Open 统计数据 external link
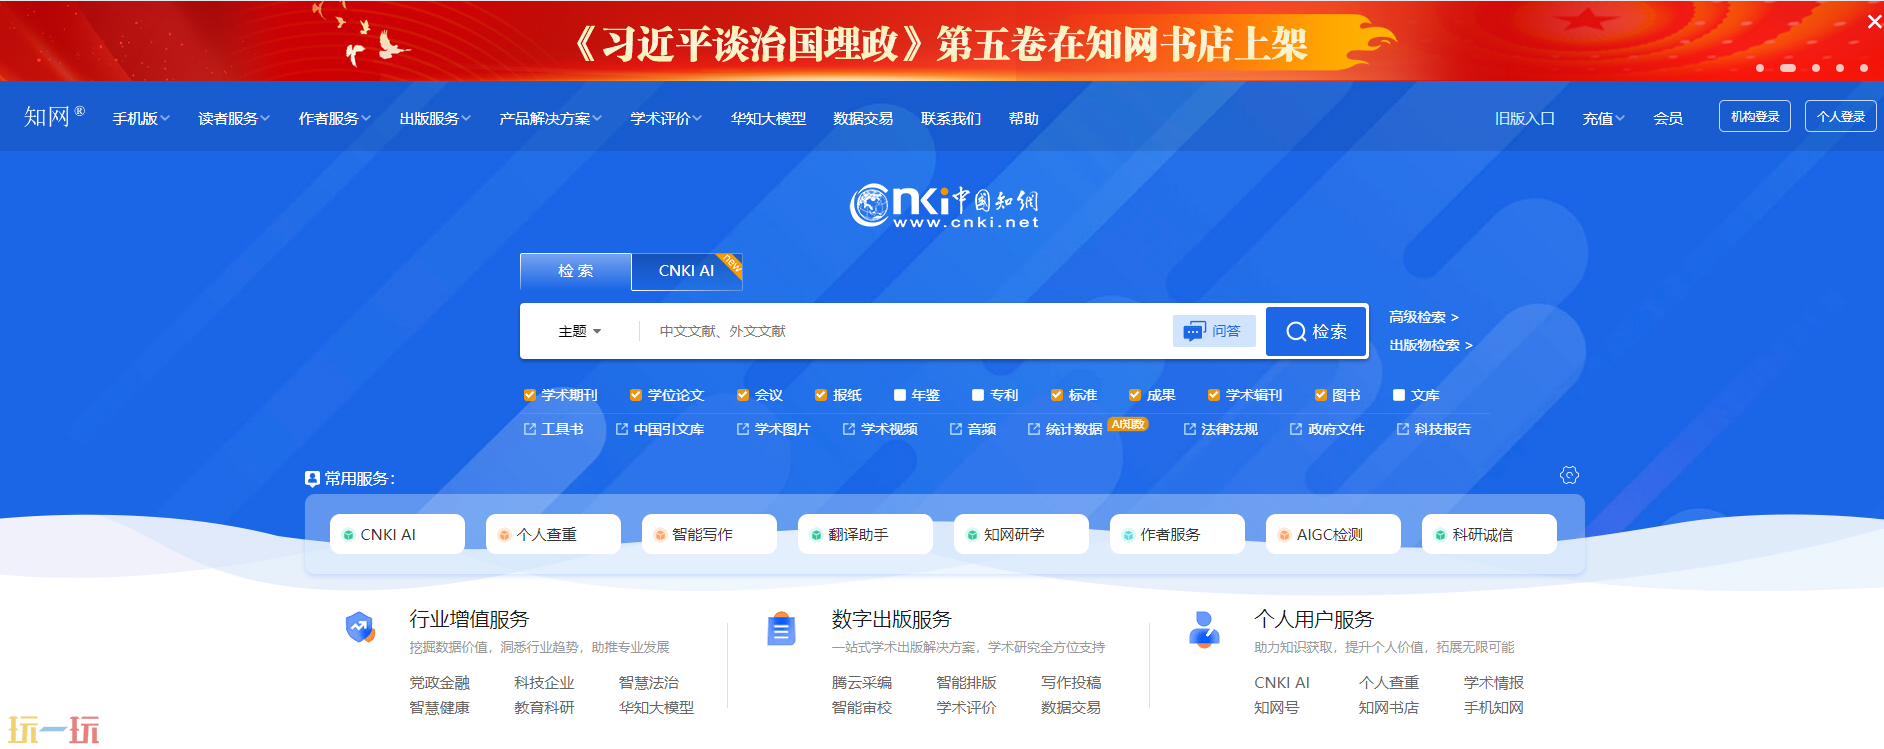The width and height of the screenshot is (1884, 749). 1065,429
